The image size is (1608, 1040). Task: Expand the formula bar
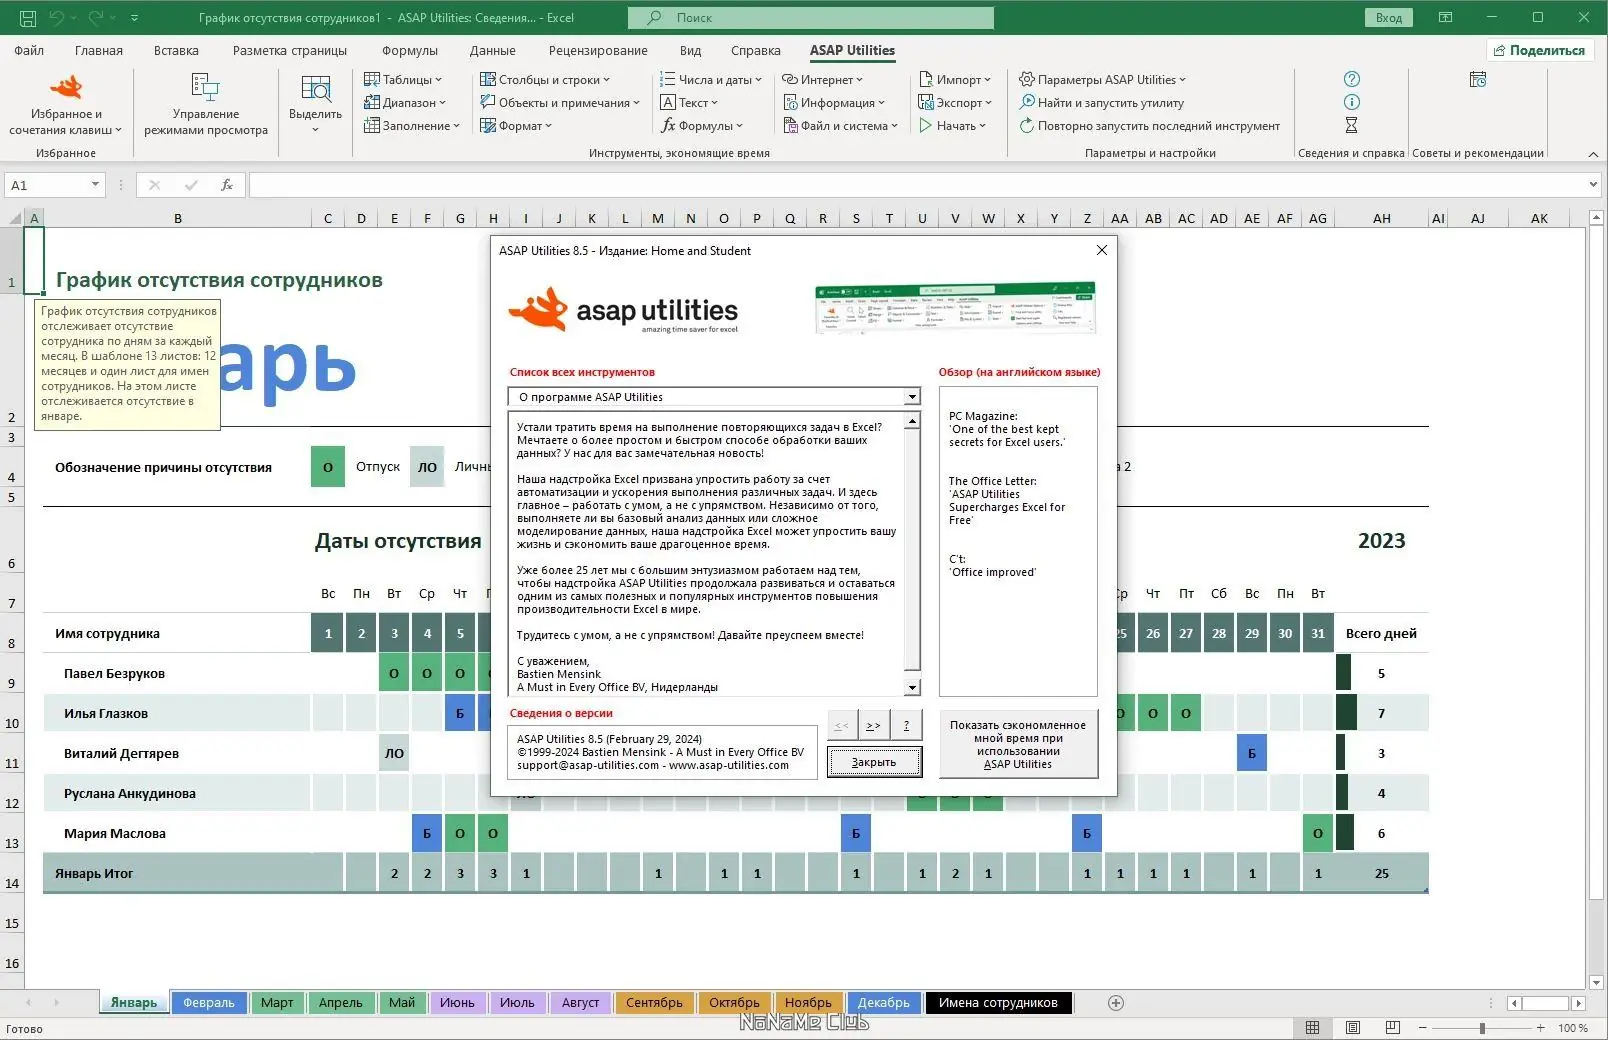pos(1593,185)
